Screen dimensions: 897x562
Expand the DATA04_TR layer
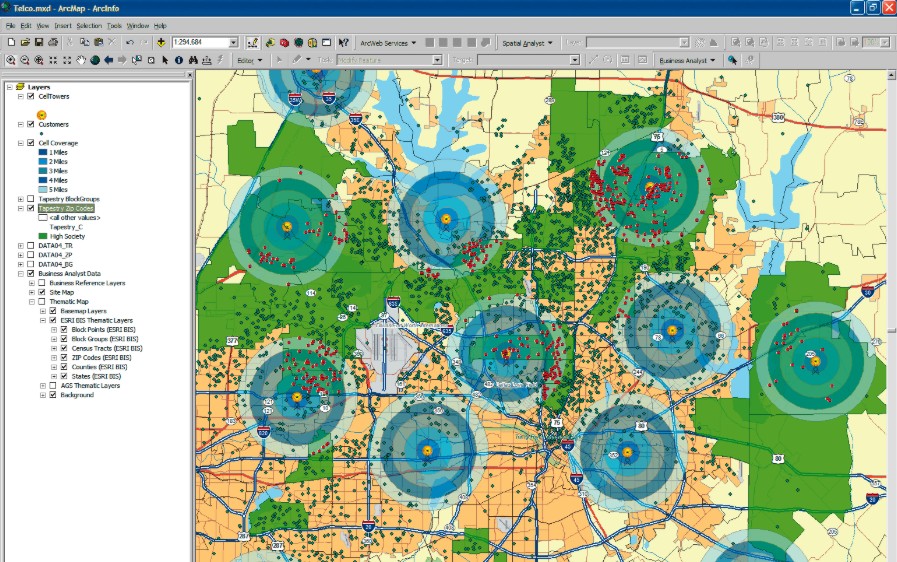click(20, 245)
